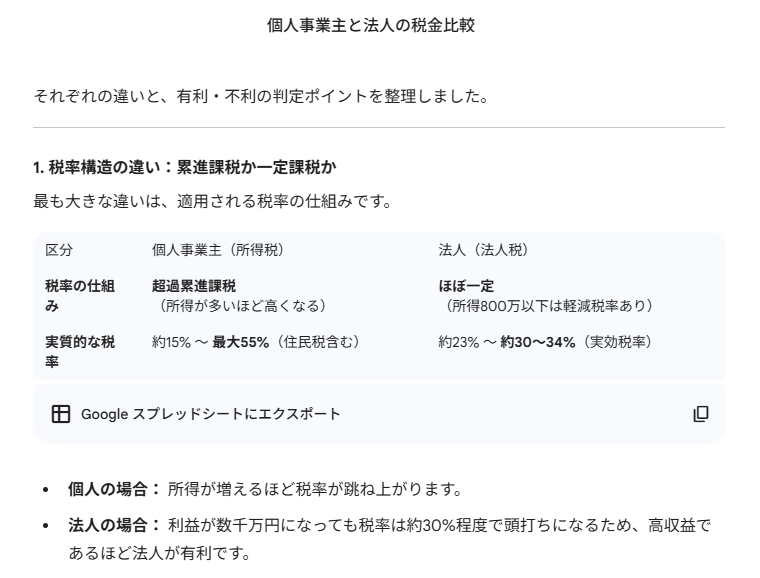
Task: Click the 法人の場合 bullet label
Action: 111,526
